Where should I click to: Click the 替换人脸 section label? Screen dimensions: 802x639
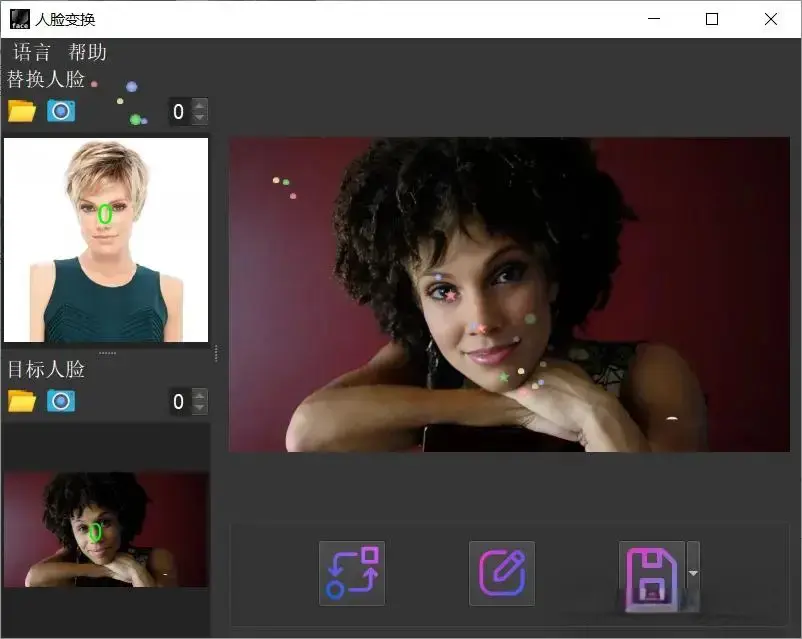click(x=46, y=79)
